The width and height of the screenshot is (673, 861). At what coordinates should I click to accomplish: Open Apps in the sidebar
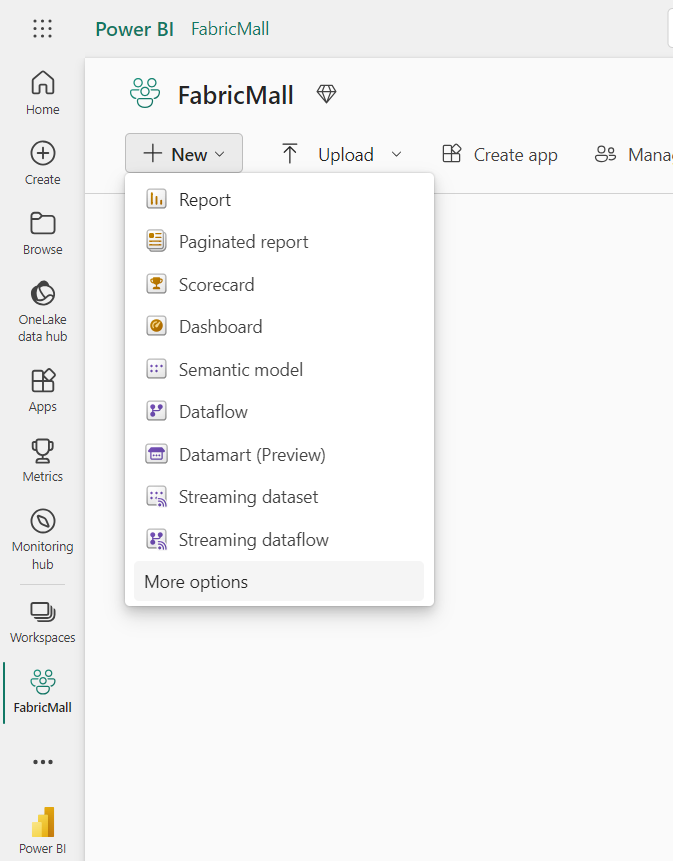point(42,390)
